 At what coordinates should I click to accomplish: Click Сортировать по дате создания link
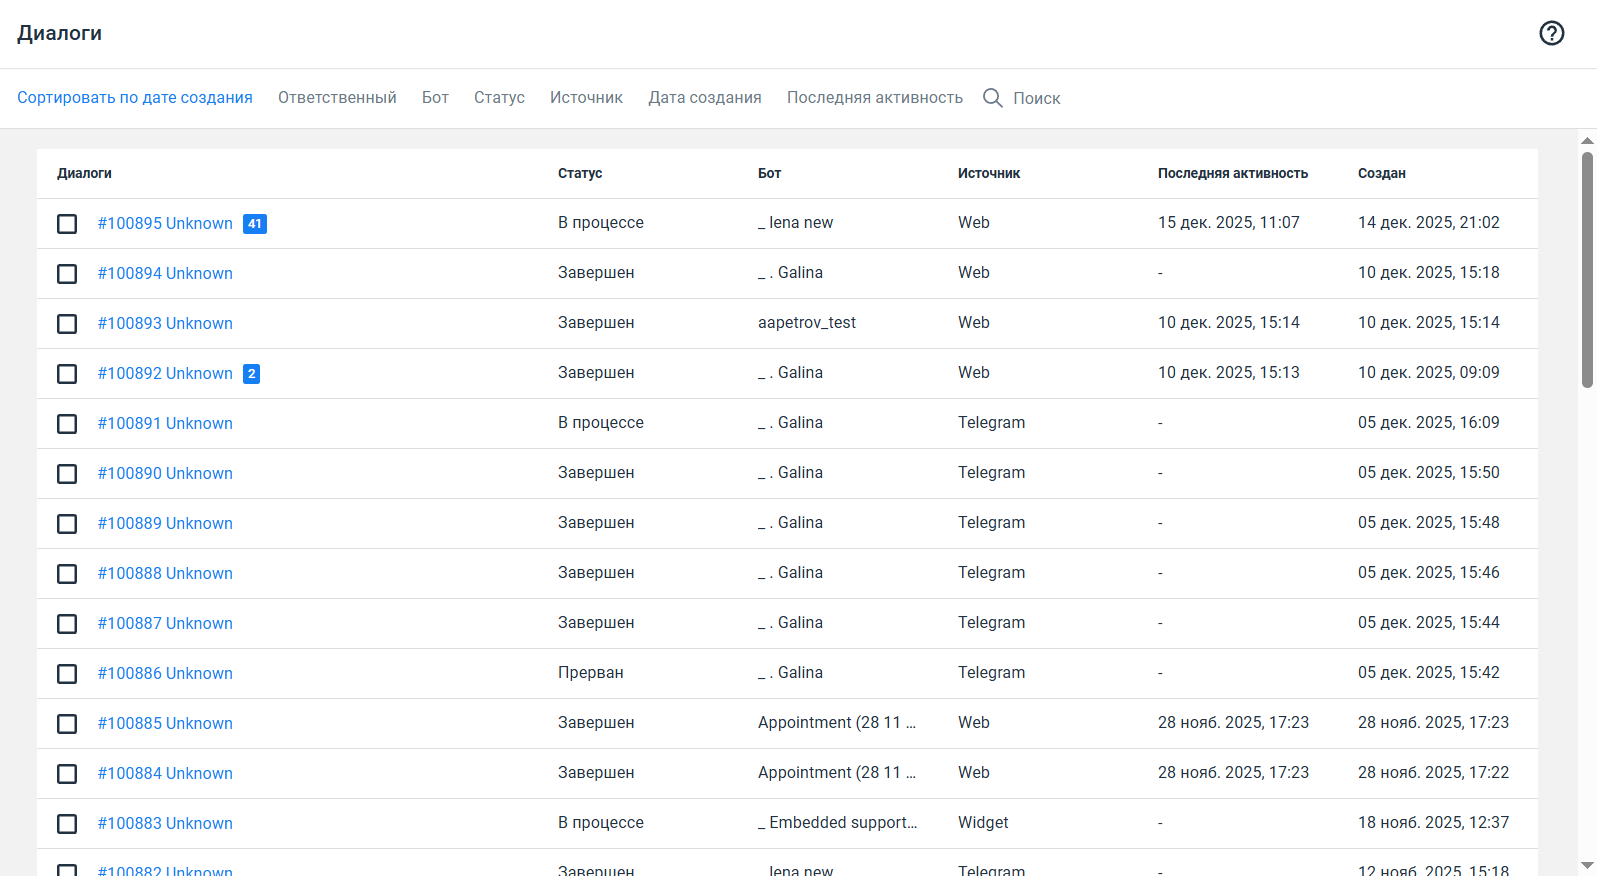(135, 98)
